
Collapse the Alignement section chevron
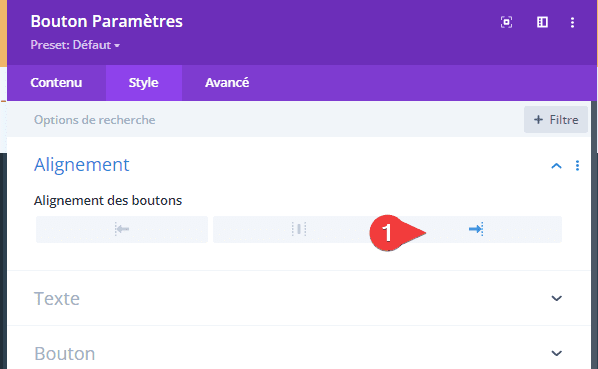click(x=556, y=166)
